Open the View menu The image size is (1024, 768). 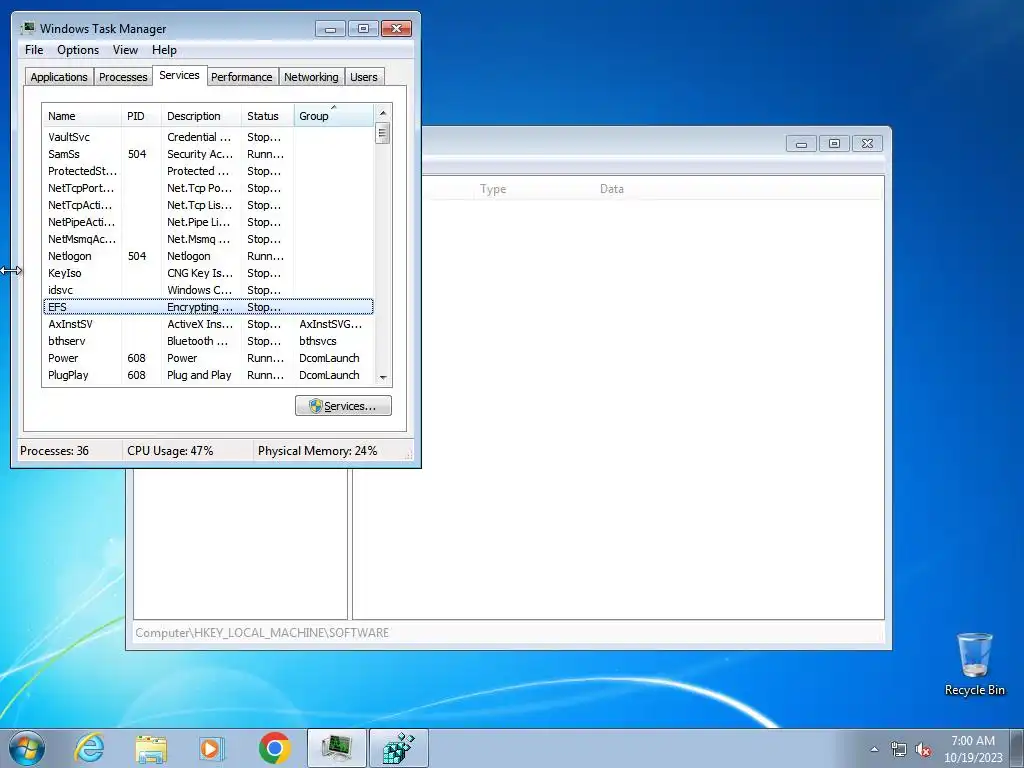point(125,50)
